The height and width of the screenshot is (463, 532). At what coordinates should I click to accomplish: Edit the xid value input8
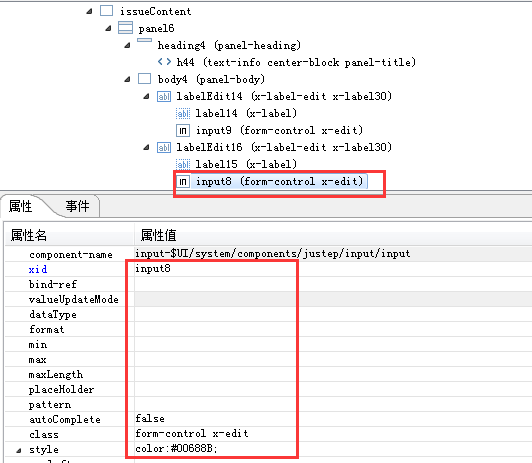pos(333,269)
